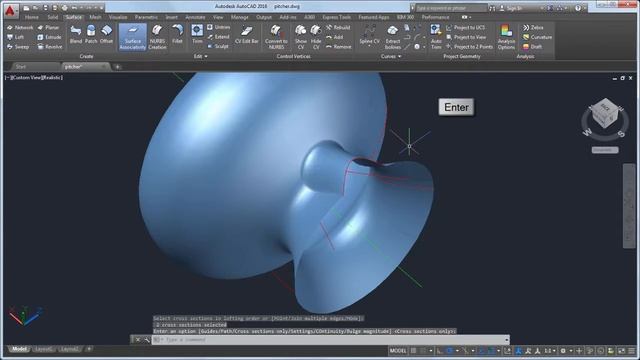
Task: Click the command line input
Action: [331, 340]
